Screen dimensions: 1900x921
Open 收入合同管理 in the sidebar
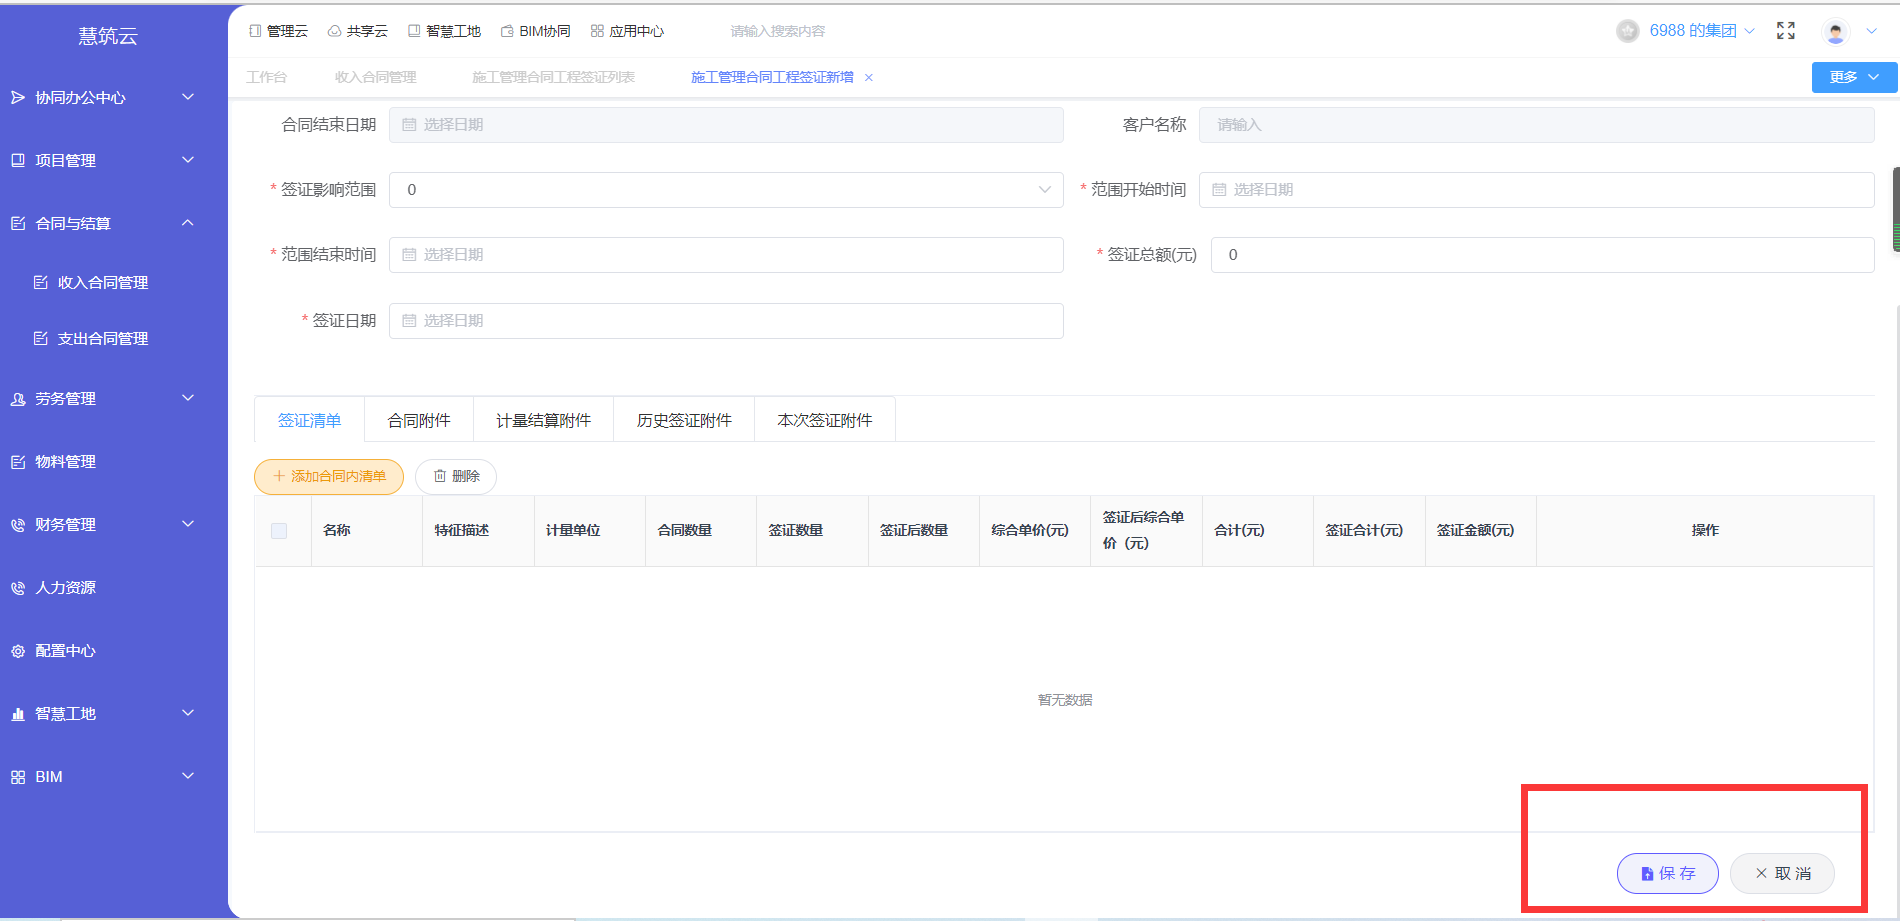point(103,283)
